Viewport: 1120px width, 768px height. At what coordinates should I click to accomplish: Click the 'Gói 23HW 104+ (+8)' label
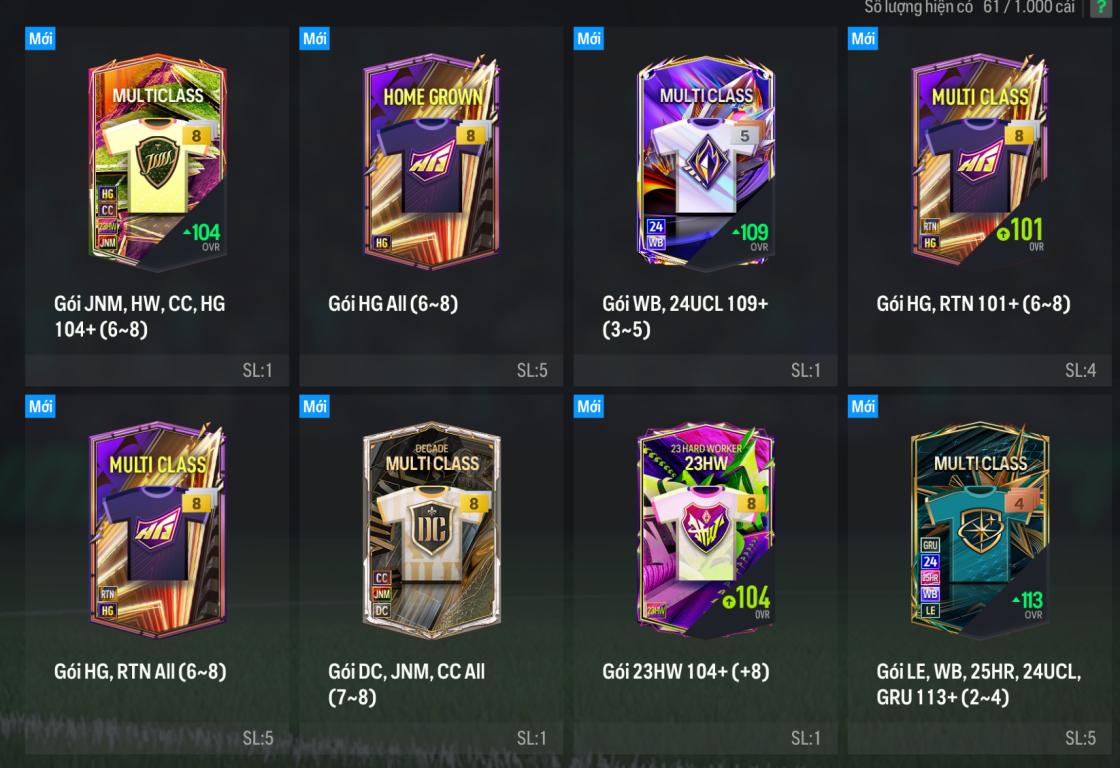(x=685, y=672)
